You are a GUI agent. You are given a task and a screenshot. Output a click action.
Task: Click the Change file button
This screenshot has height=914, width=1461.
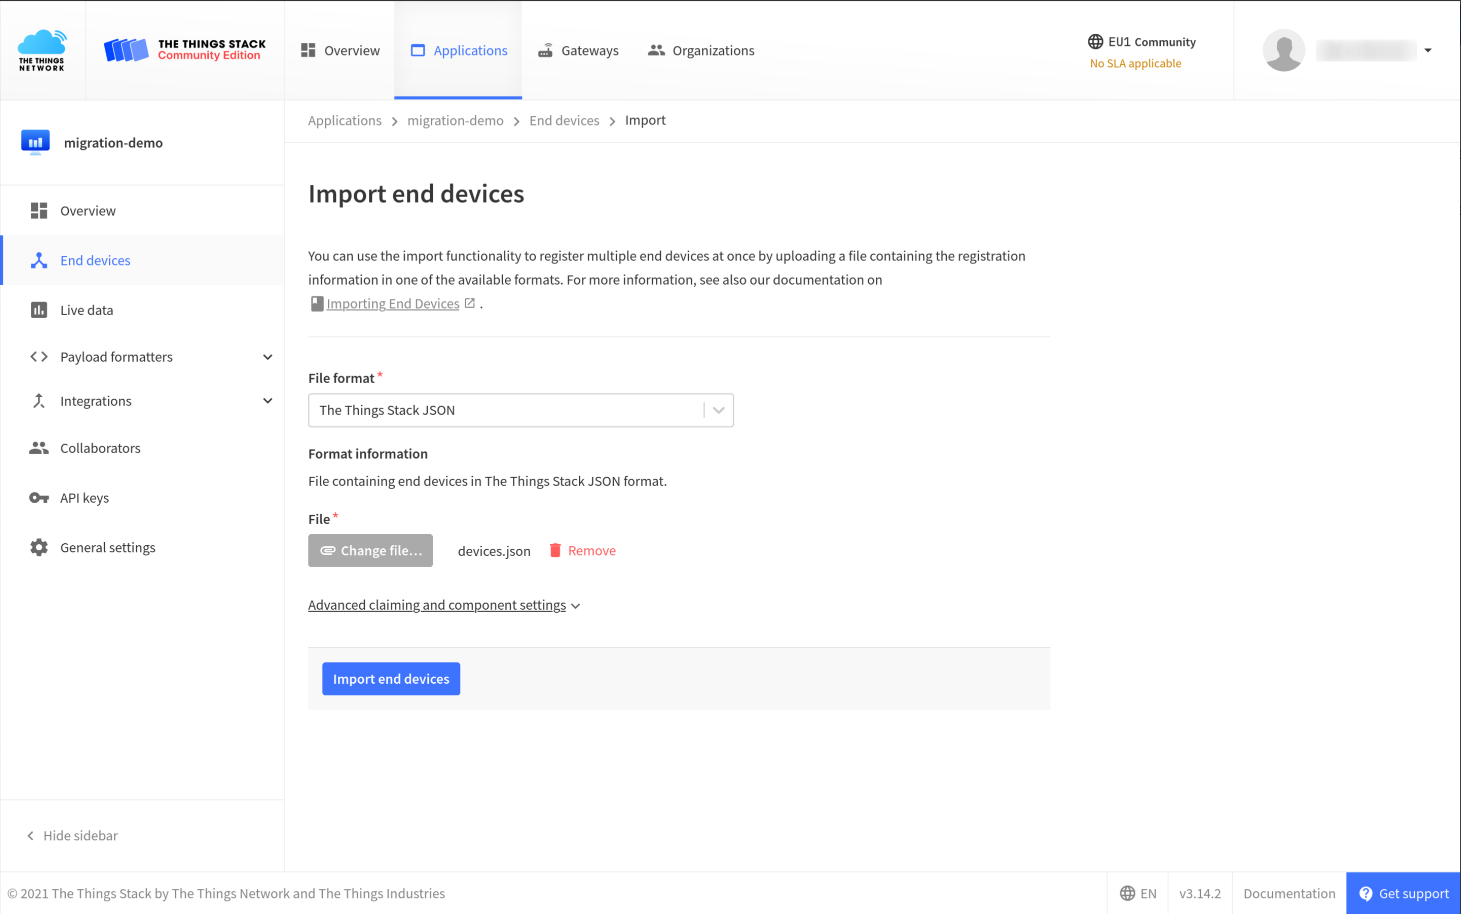point(370,550)
